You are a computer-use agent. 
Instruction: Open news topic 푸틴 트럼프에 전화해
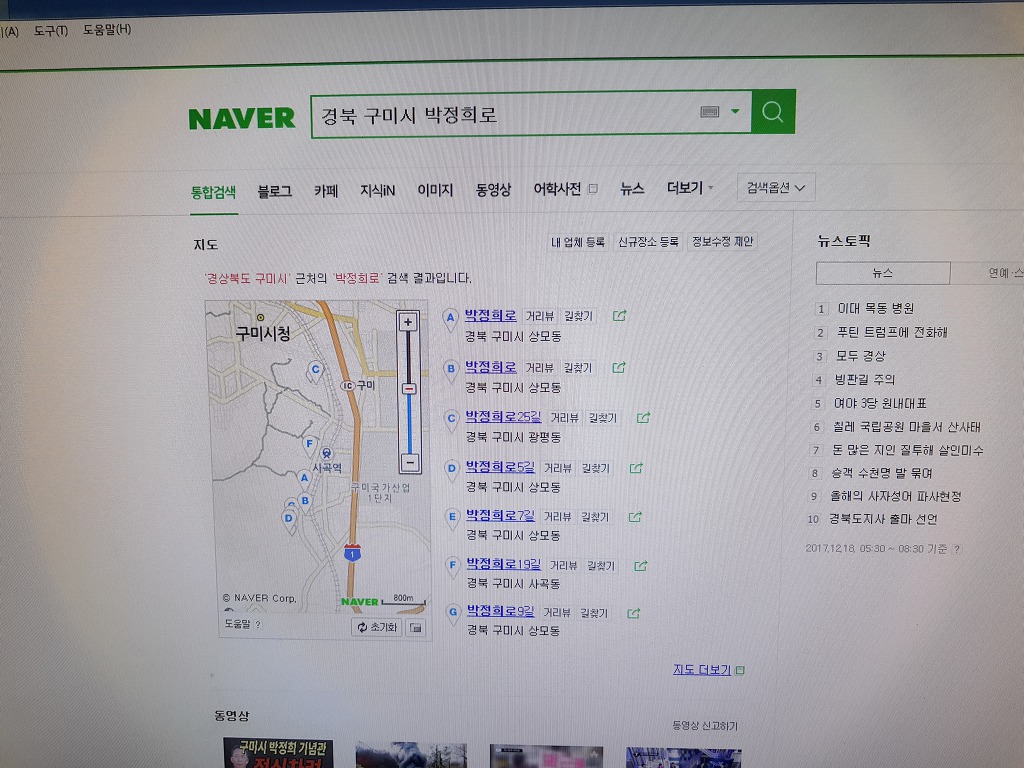892,332
